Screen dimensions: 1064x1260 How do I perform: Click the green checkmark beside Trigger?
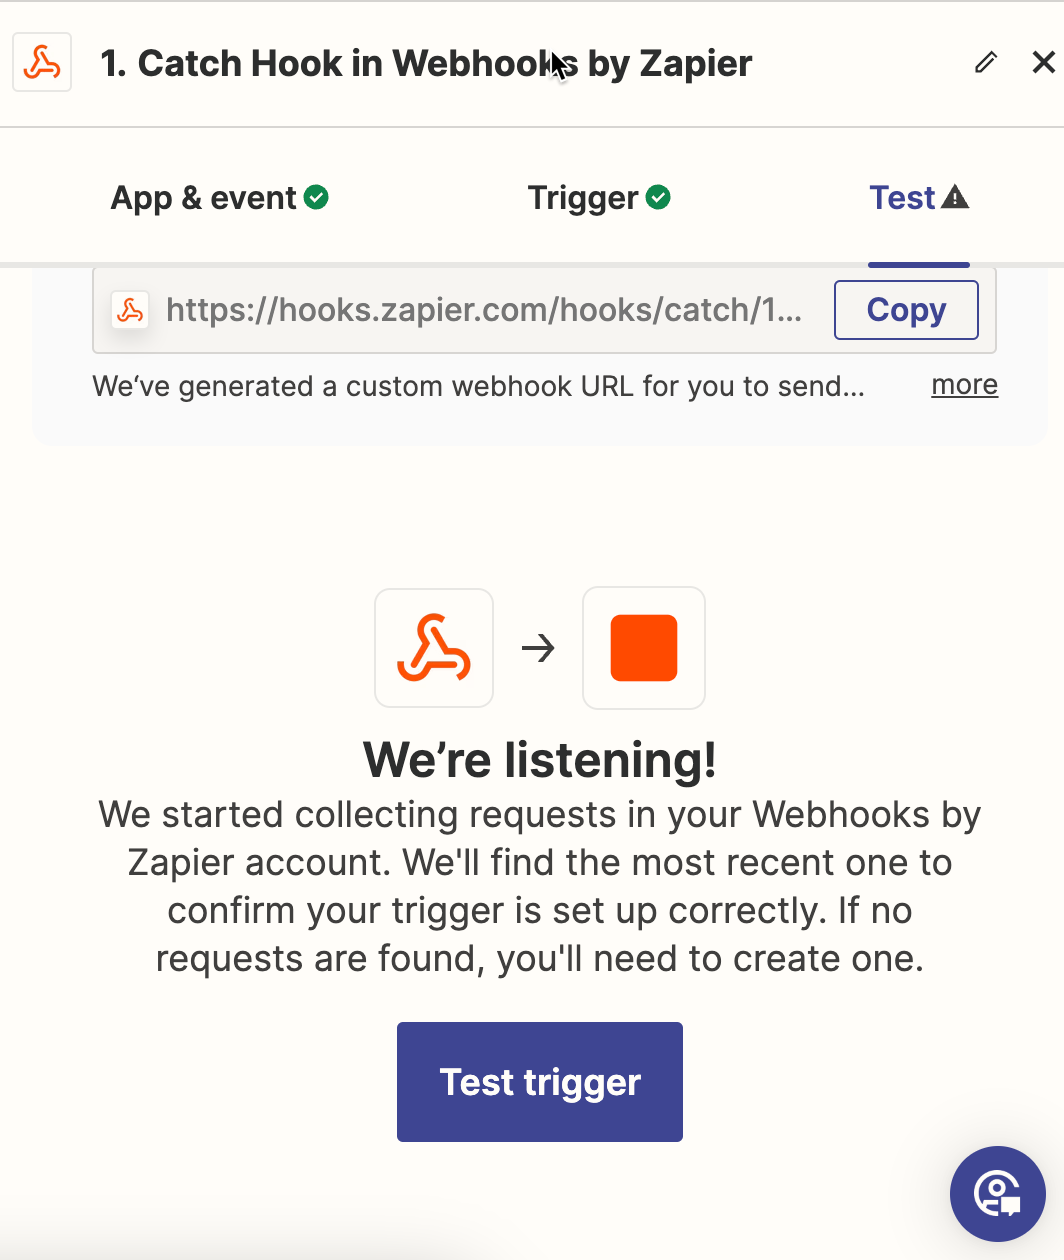[658, 197]
